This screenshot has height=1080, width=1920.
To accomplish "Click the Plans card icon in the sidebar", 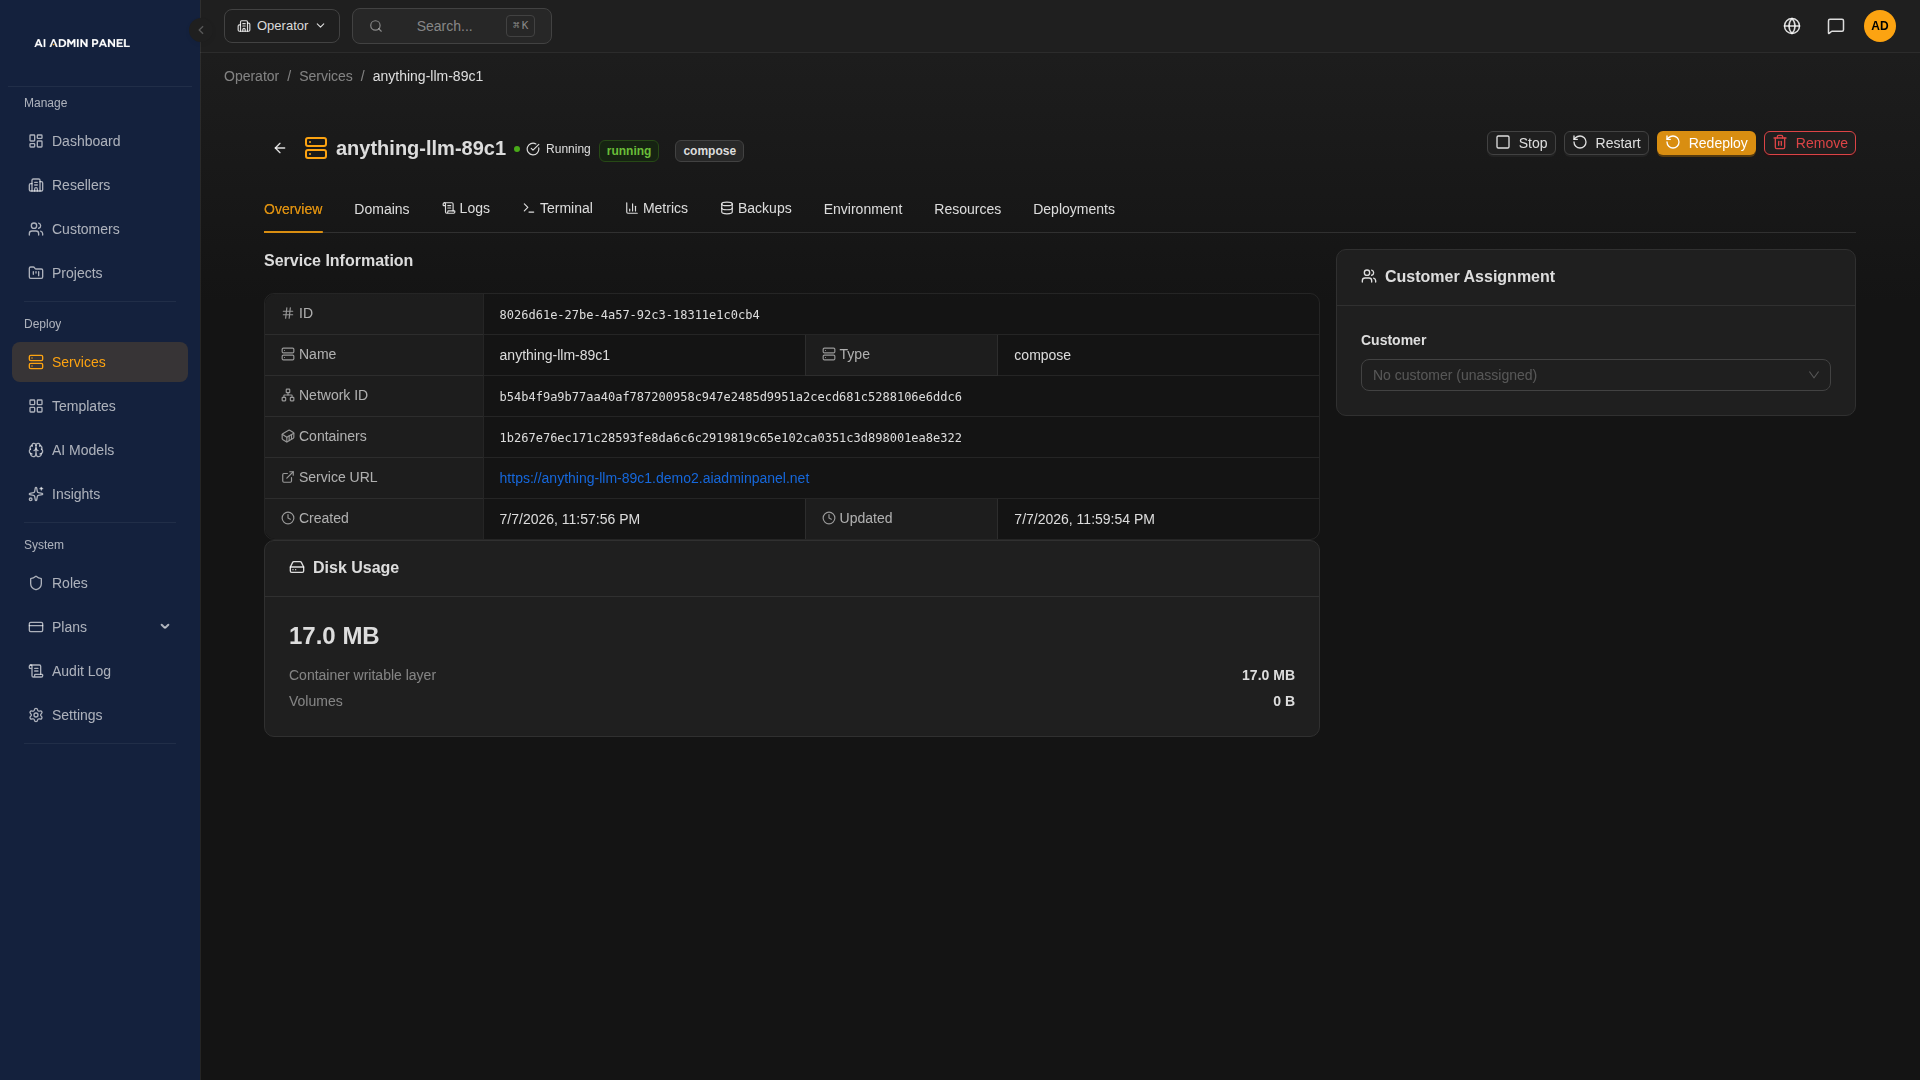I will tap(36, 627).
